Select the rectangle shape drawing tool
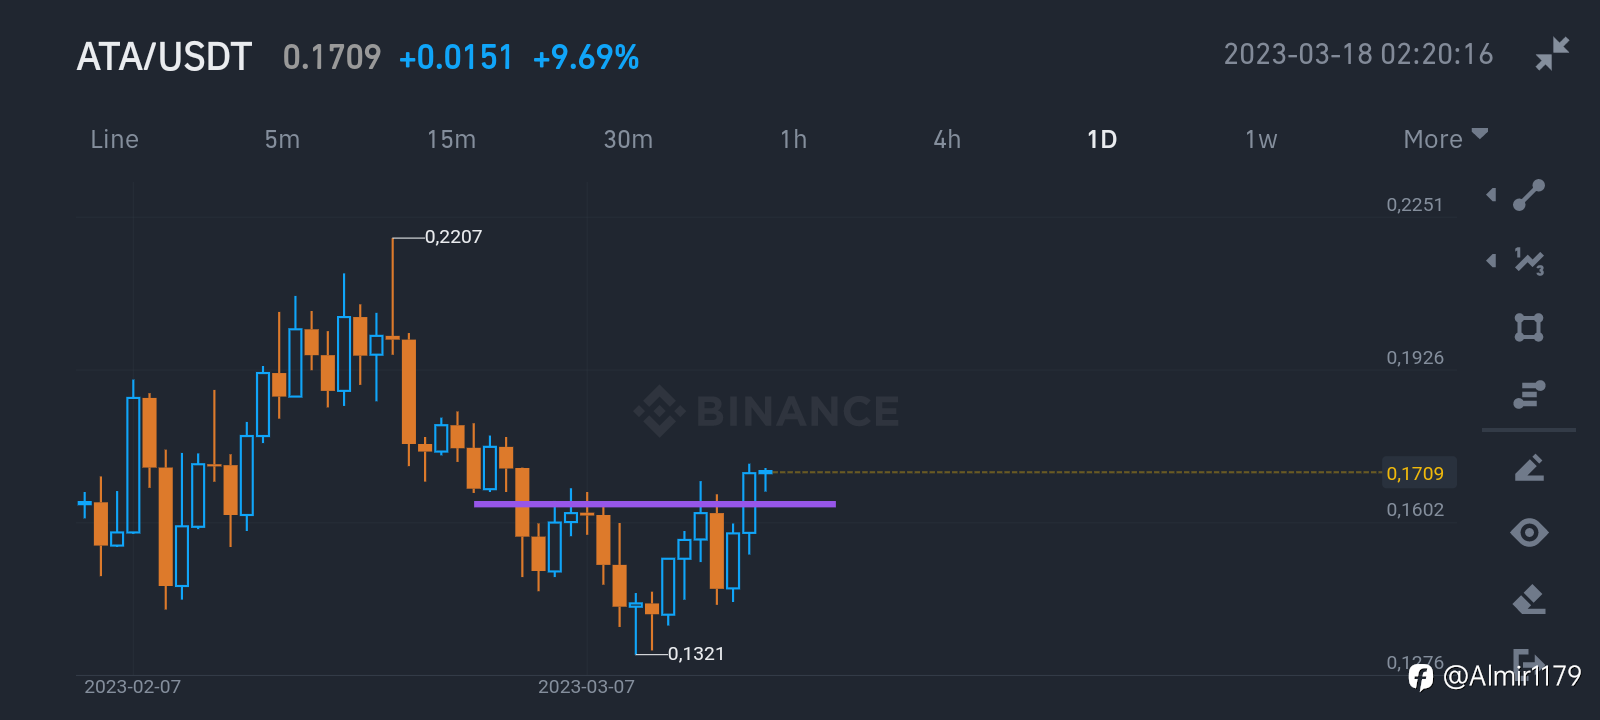The width and height of the screenshot is (1600, 720). point(1529,328)
